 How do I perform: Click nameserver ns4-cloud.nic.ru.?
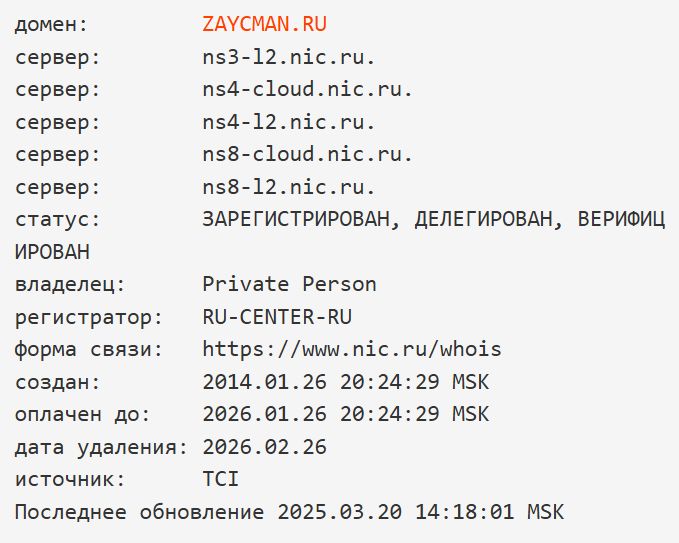coord(307,90)
